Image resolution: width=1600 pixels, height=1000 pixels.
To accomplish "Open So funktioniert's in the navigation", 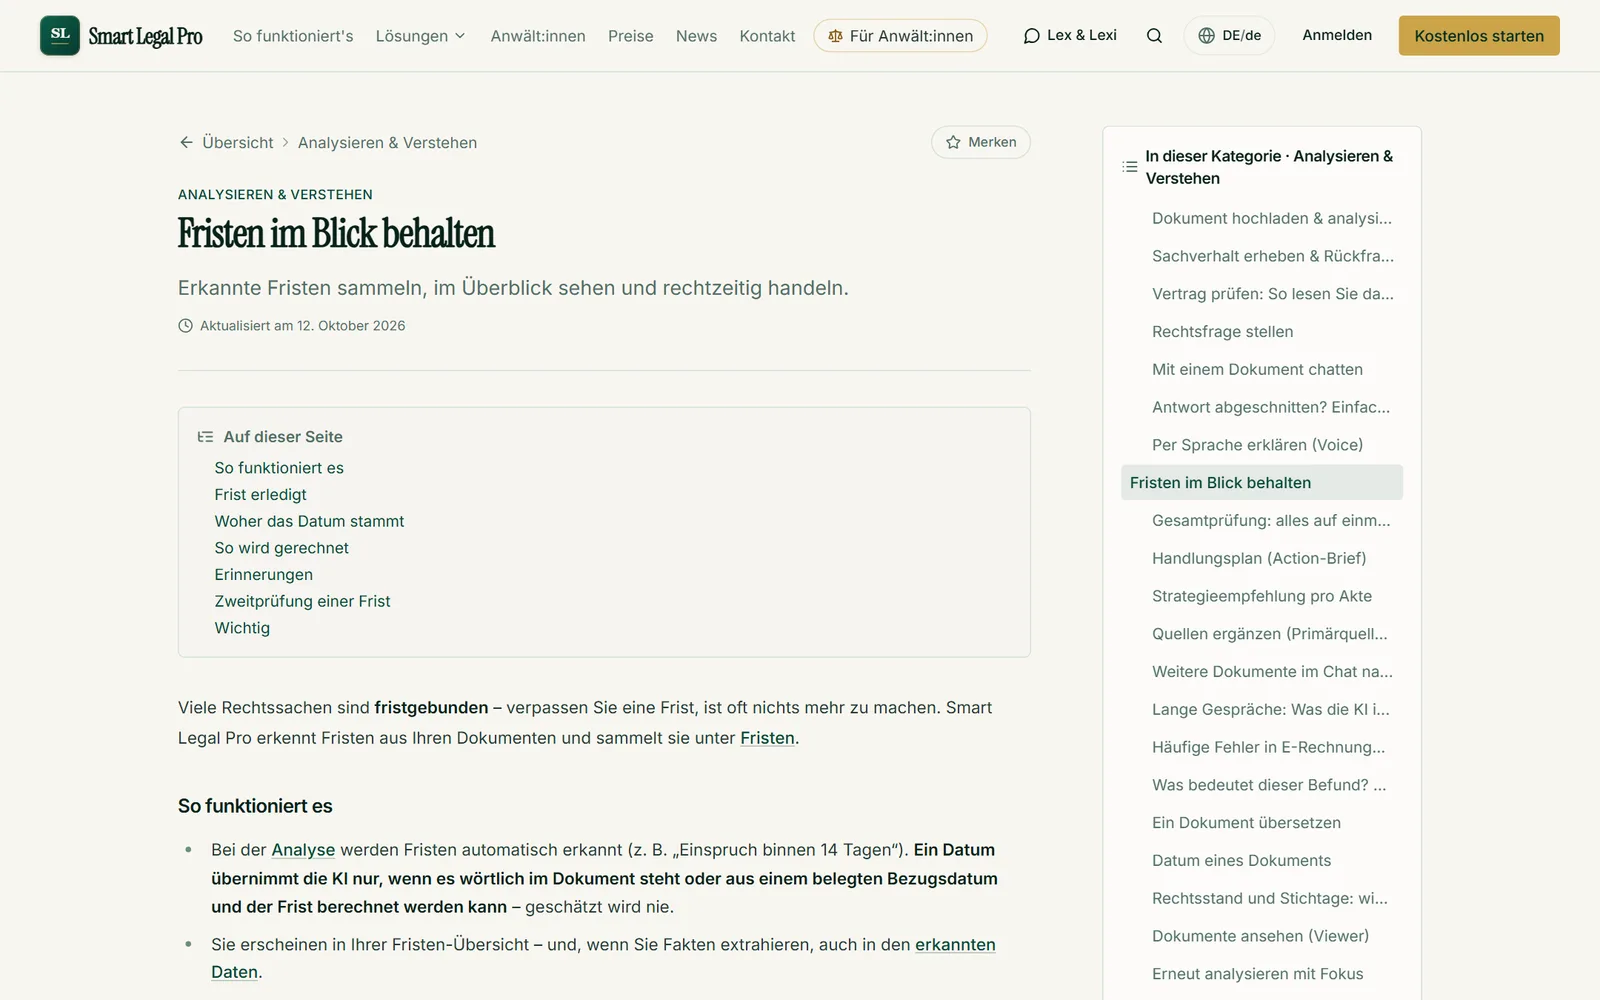I will click(x=293, y=36).
